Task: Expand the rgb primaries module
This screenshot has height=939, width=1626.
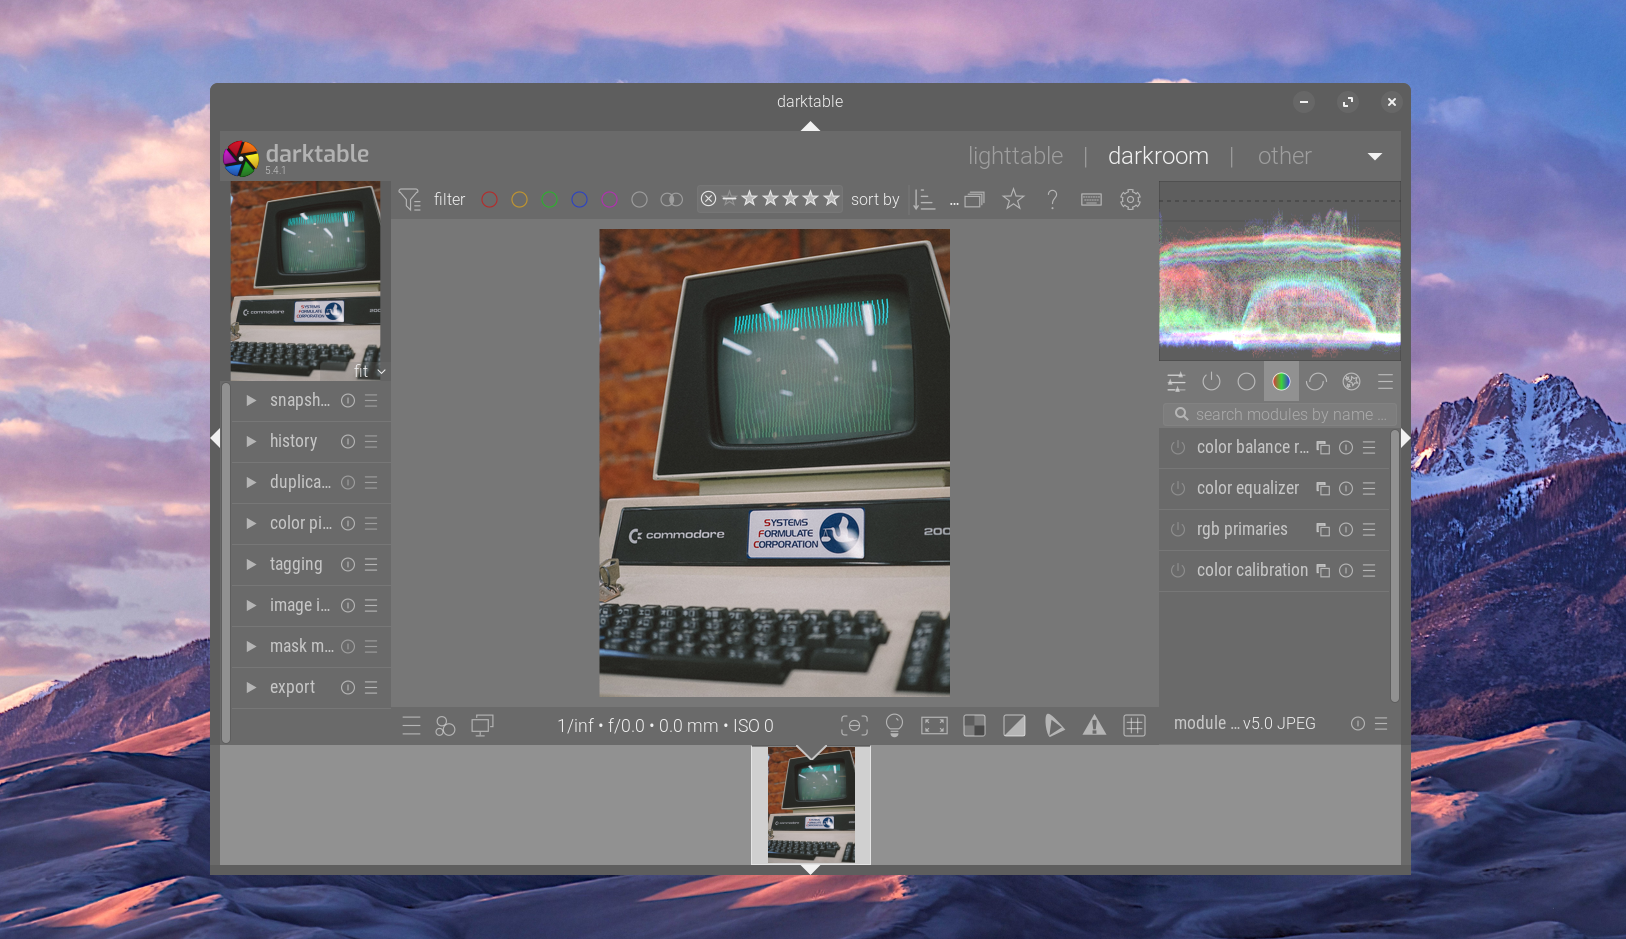Action: pyautogui.click(x=1242, y=529)
